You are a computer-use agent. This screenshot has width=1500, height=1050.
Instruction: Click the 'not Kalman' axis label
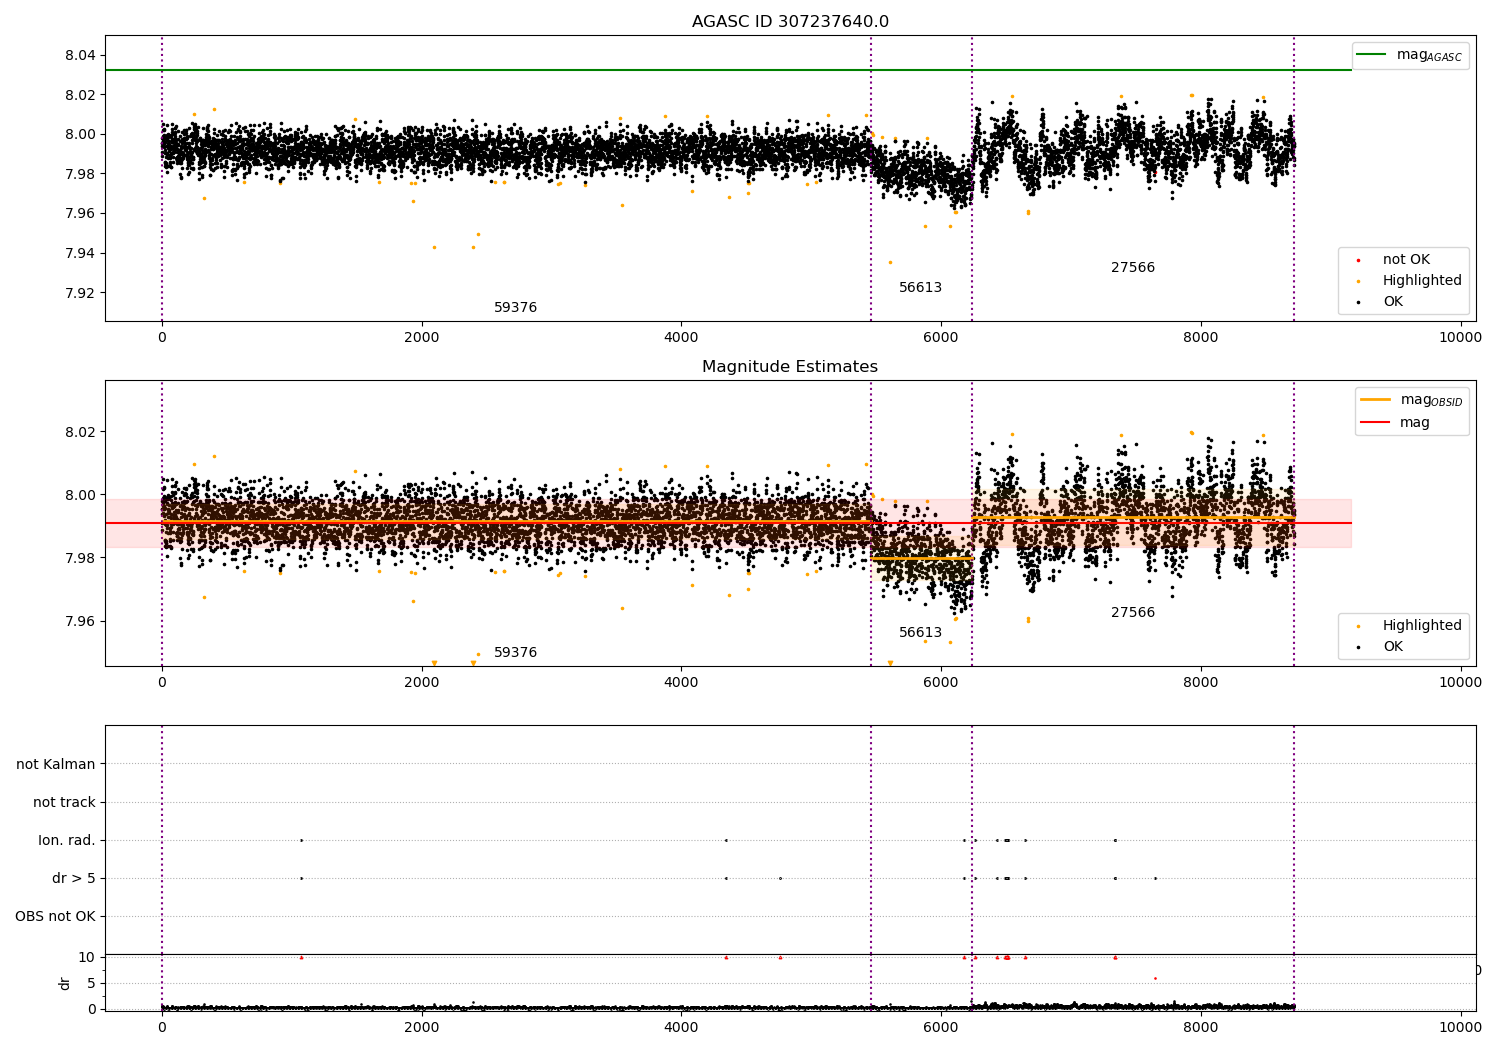click(55, 765)
